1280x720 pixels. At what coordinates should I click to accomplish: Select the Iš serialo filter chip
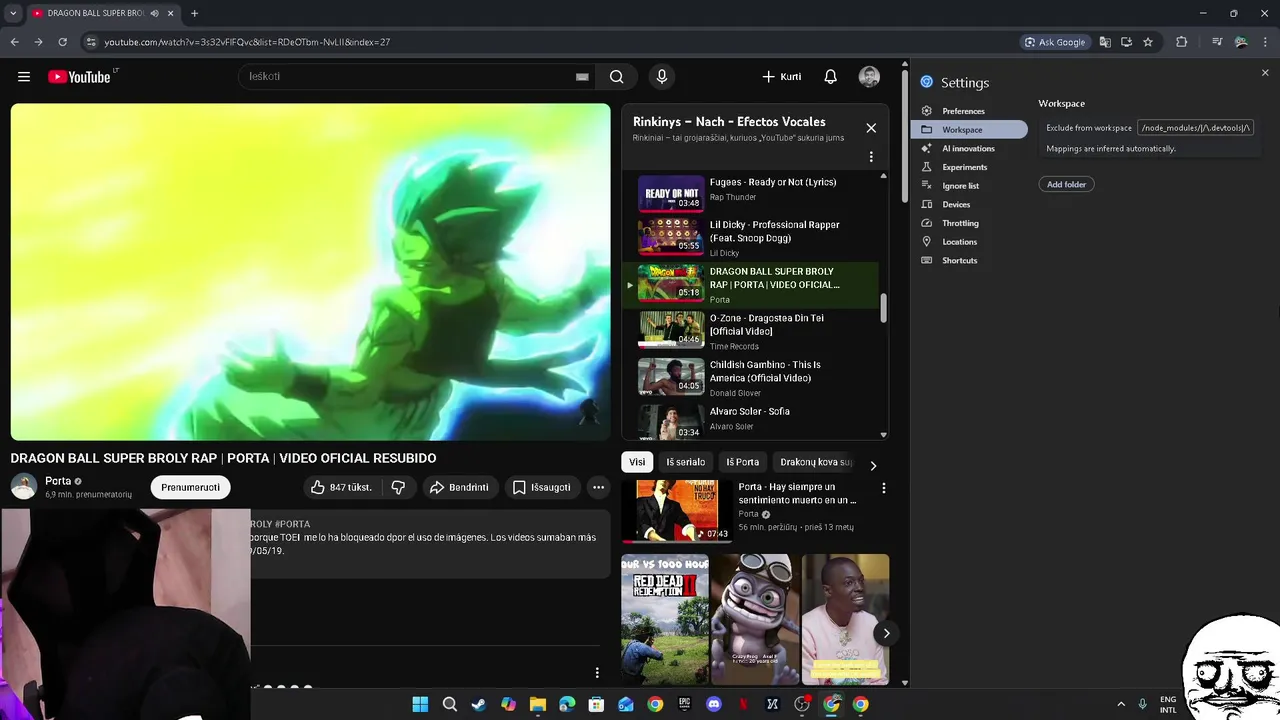686,462
